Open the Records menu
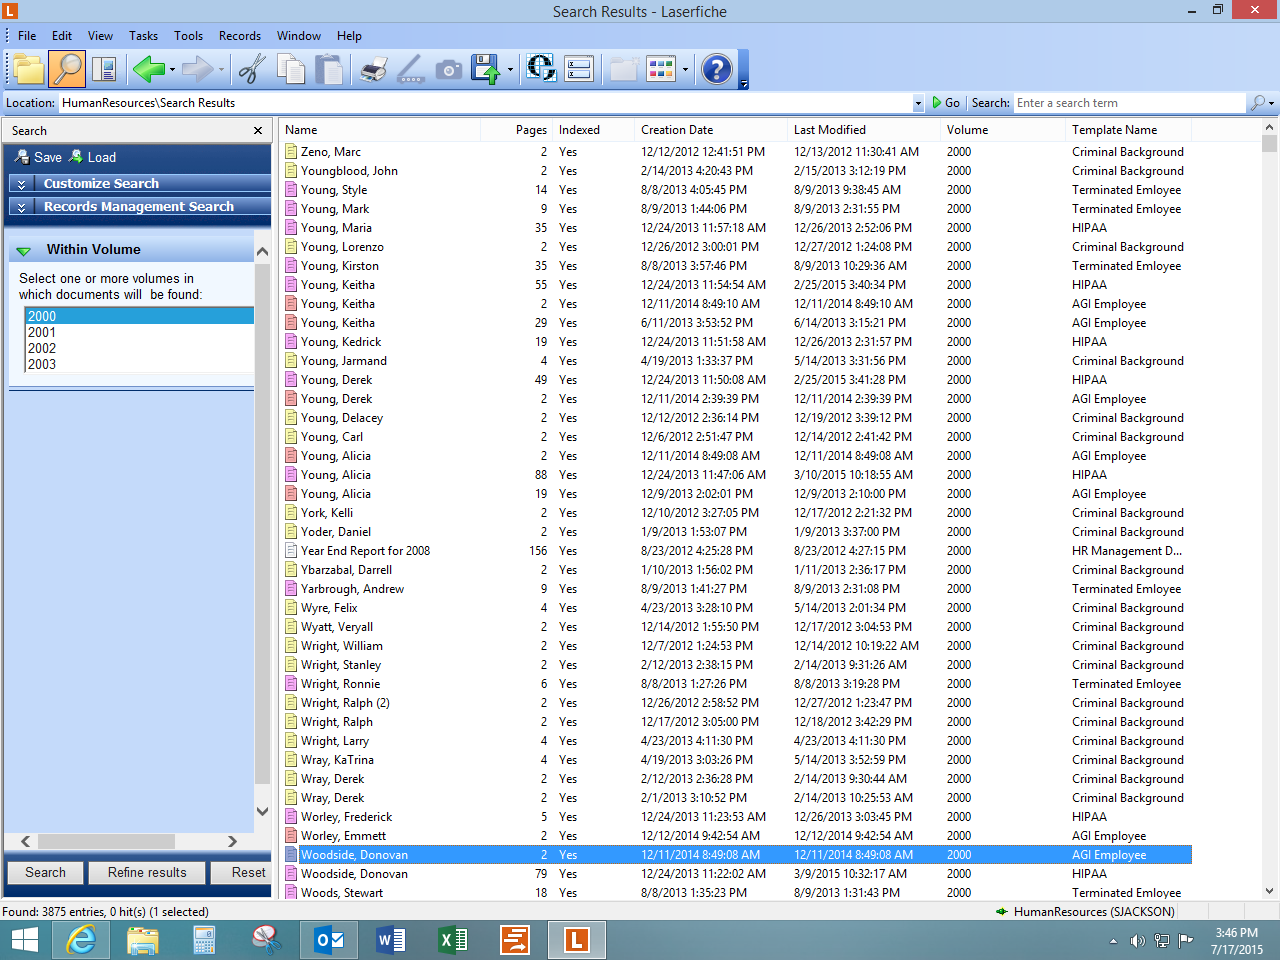This screenshot has width=1280, height=960. pyautogui.click(x=240, y=36)
